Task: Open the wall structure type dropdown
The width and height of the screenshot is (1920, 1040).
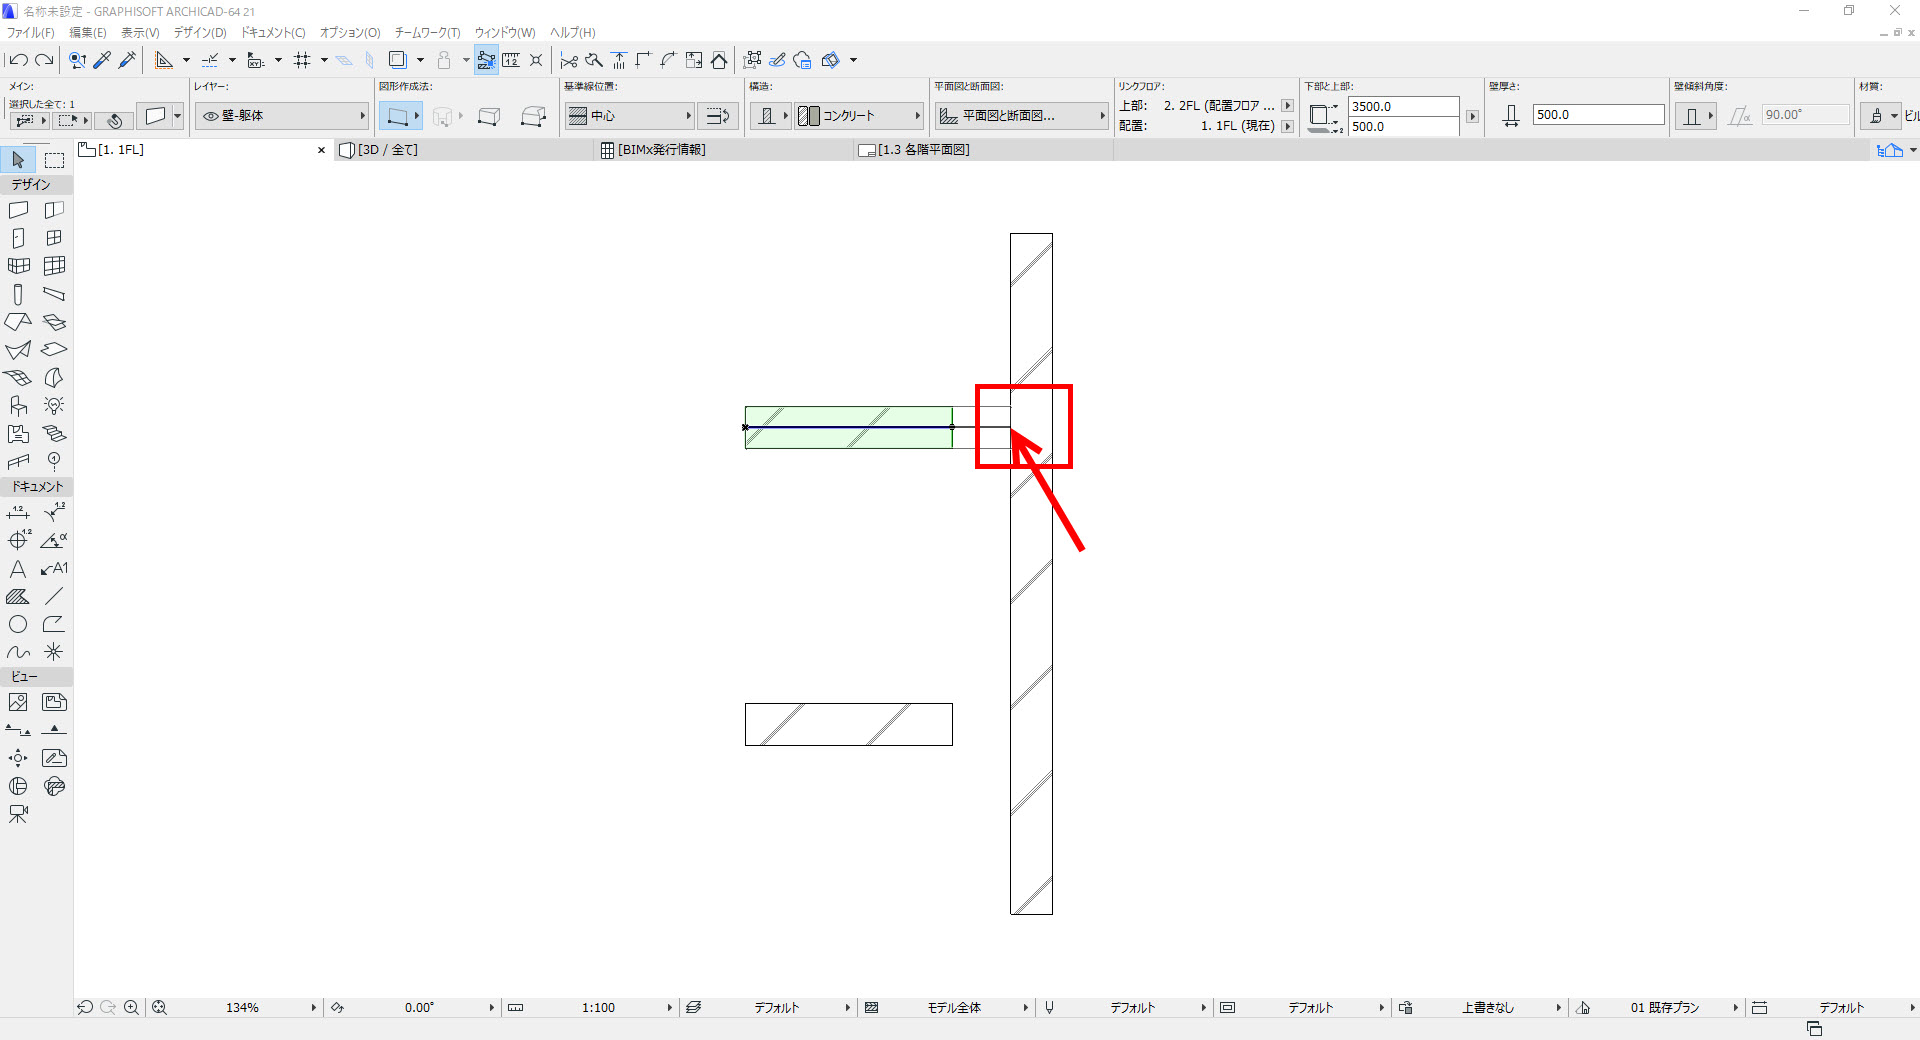Action: tap(770, 116)
